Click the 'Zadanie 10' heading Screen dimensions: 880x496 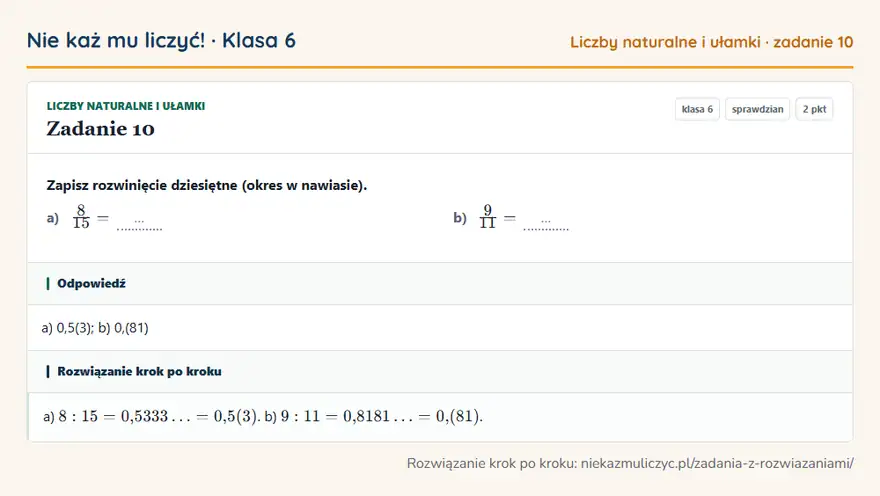tap(100, 129)
